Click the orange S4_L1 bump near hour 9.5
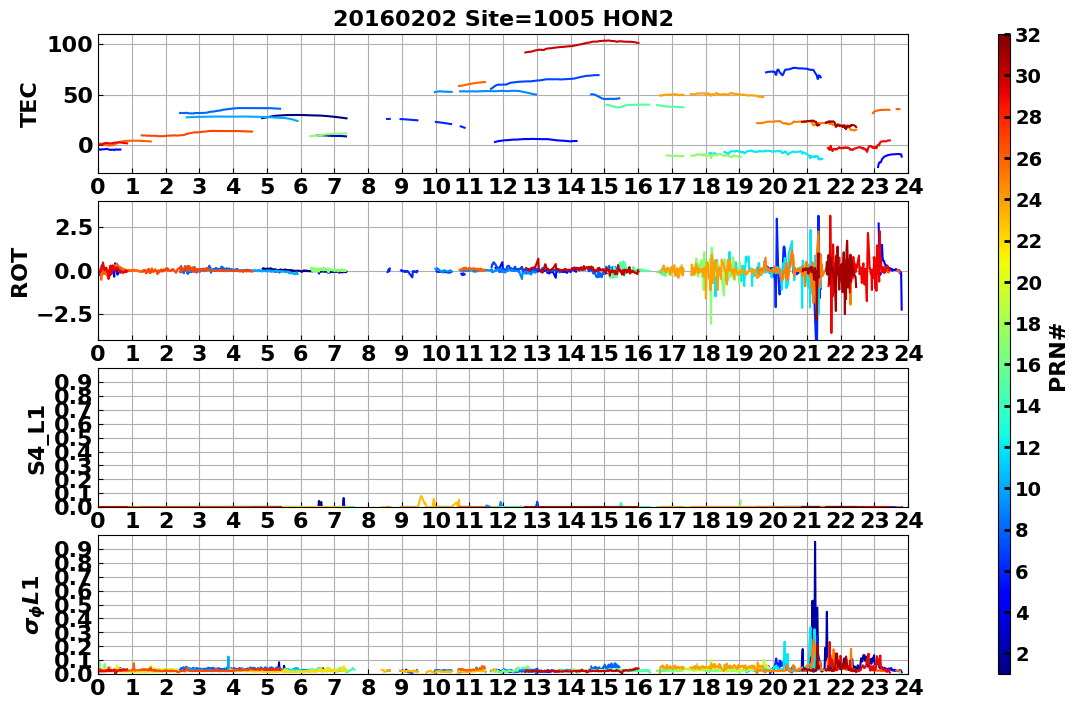 [x=421, y=499]
